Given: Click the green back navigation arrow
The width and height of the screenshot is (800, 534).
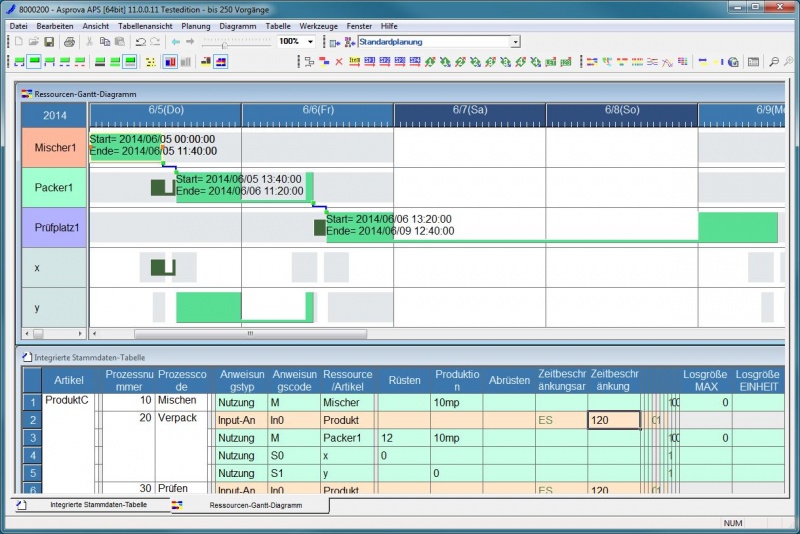Looking at the screenshot, I should click(x=176, y=42).
